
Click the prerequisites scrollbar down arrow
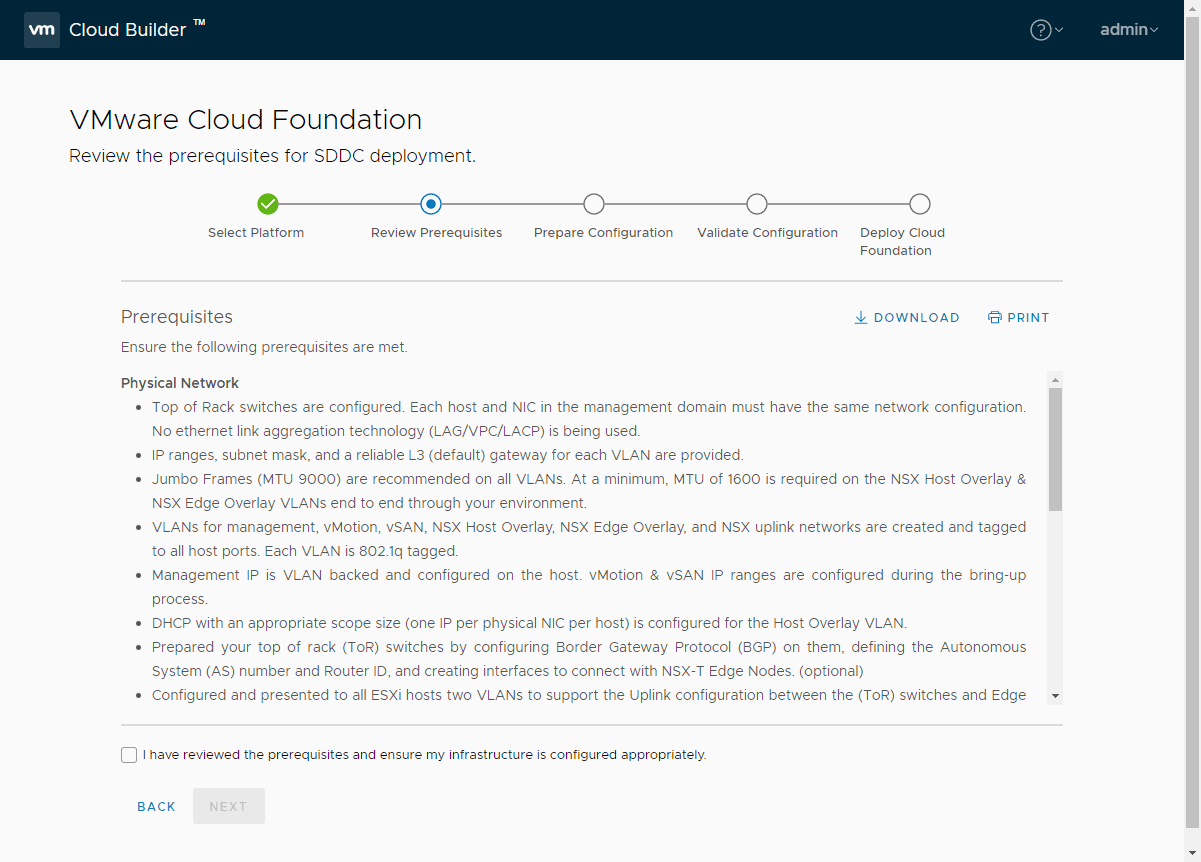click(x=1055, y=696)
